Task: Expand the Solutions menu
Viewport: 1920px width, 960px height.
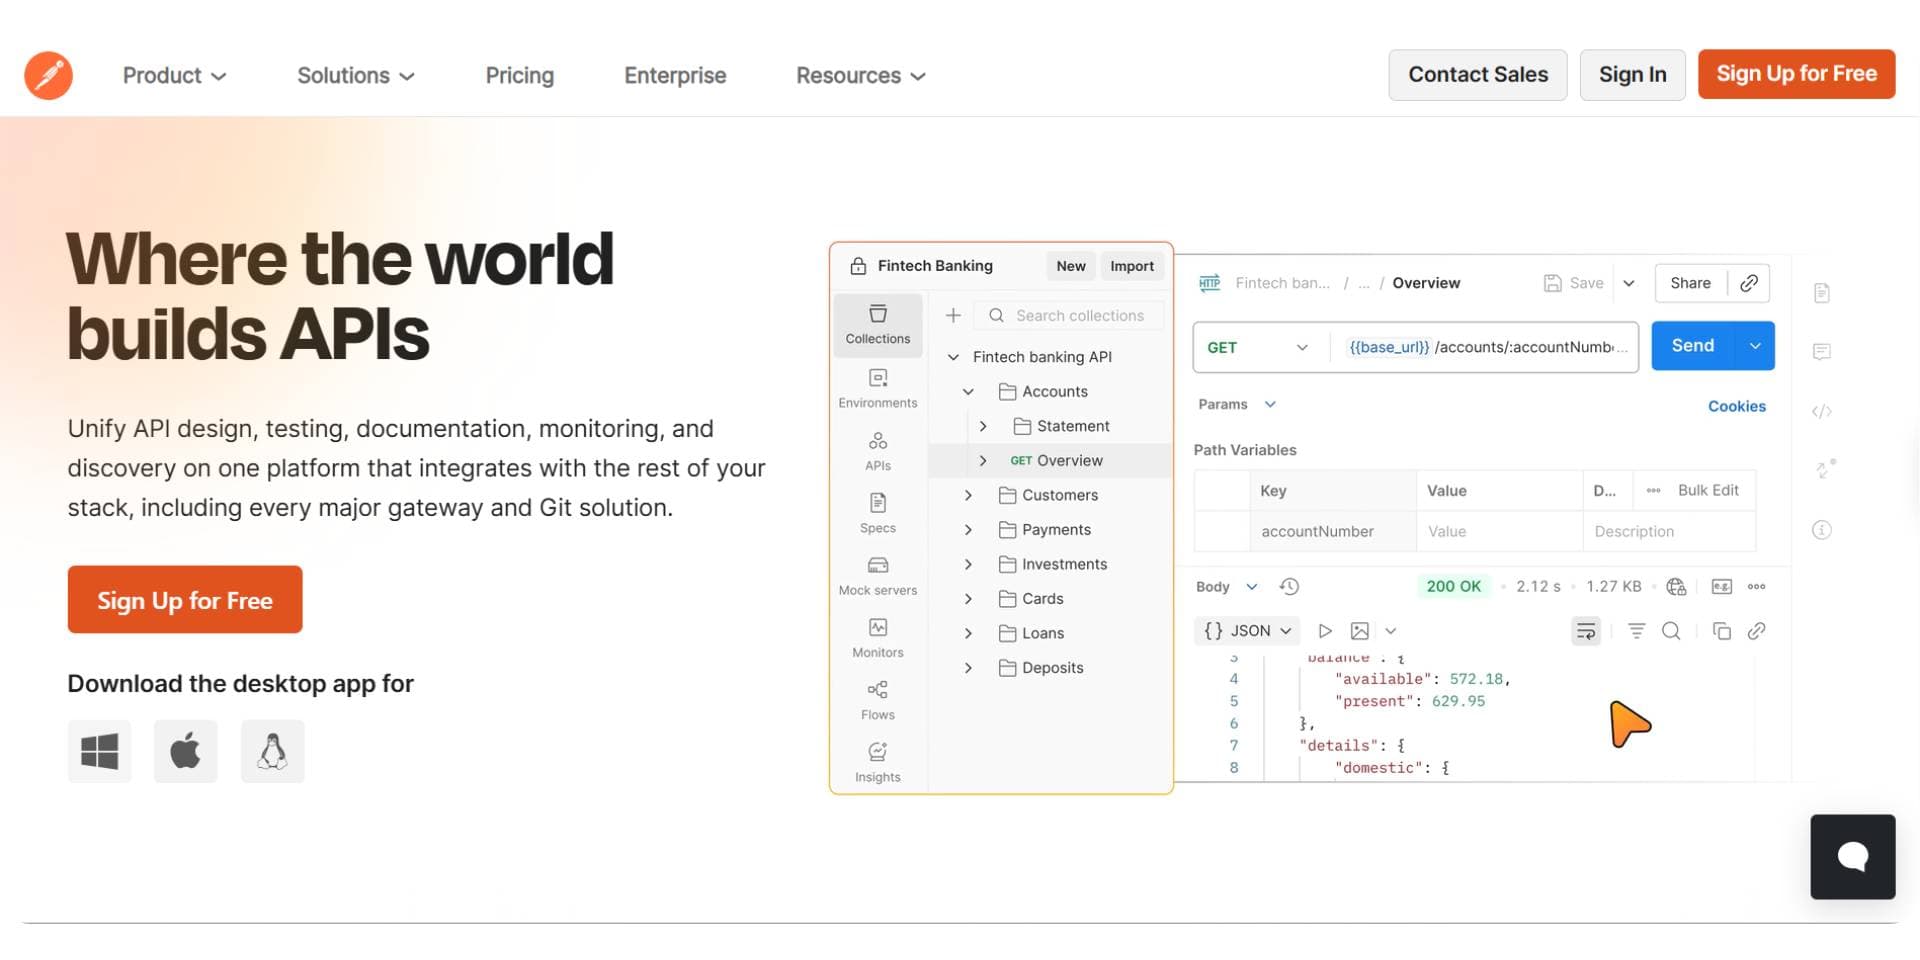Action: [355, 75]
